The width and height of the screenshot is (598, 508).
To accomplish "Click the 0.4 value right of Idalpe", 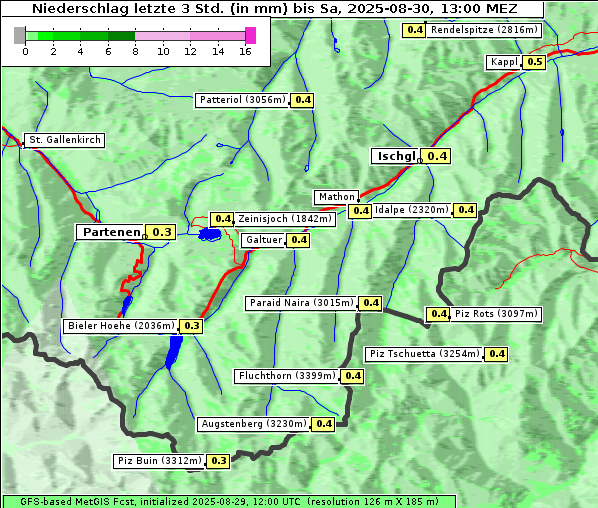I will (465, 210).
